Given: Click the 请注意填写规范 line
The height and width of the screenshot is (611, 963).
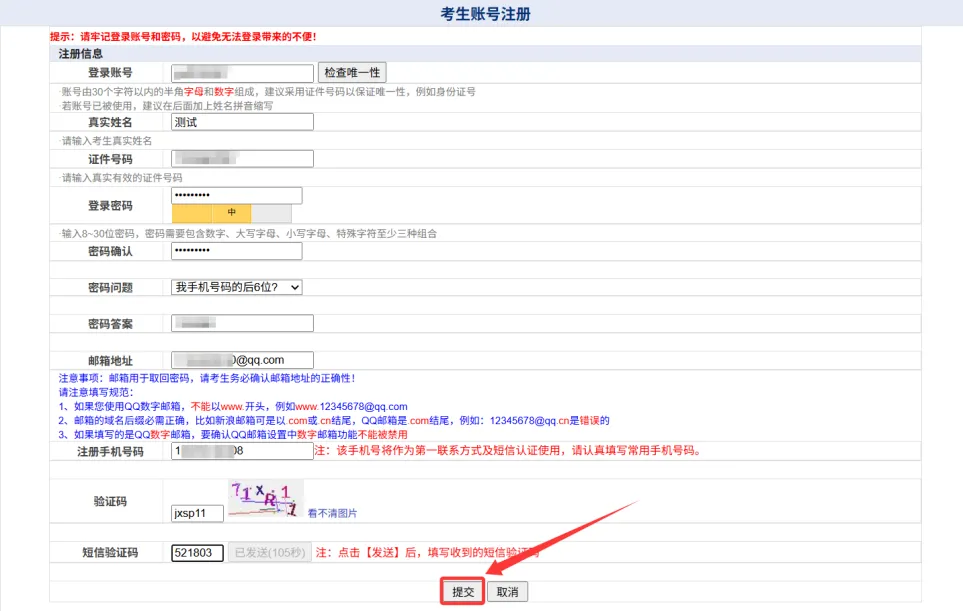Looking at the screenshot, I should tap(96, 392).
